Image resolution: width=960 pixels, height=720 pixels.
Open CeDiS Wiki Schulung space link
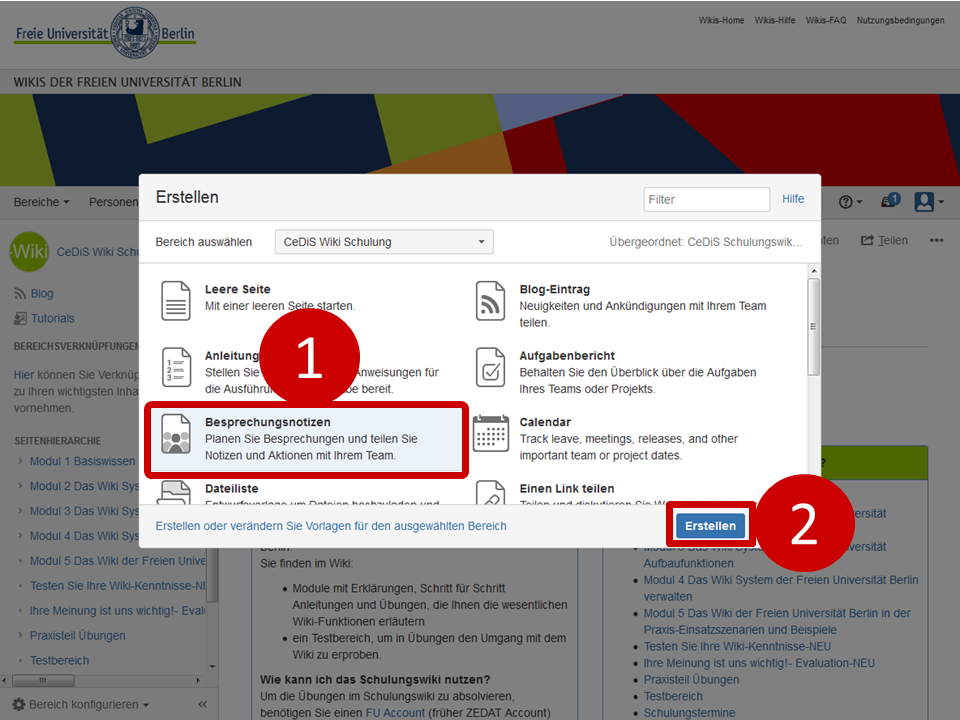click(98, 252)
